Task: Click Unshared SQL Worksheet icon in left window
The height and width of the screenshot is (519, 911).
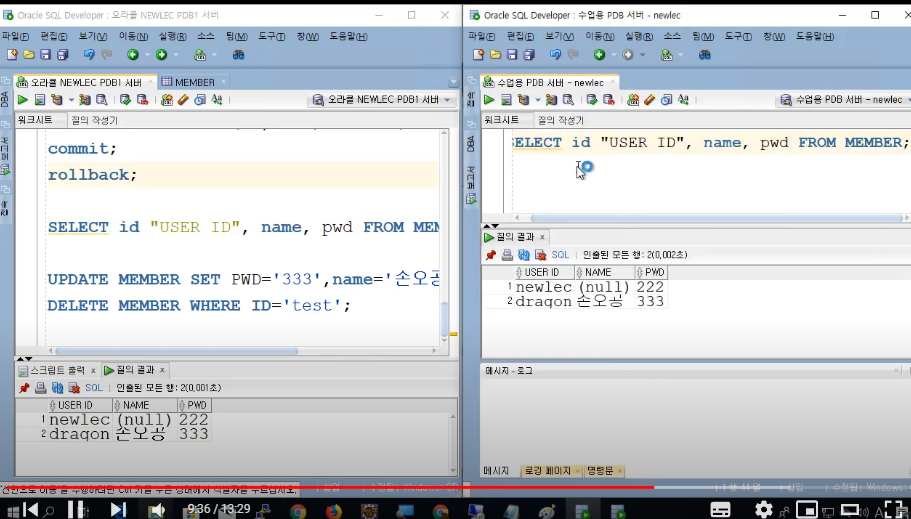Action: click(x=167, y=100)
